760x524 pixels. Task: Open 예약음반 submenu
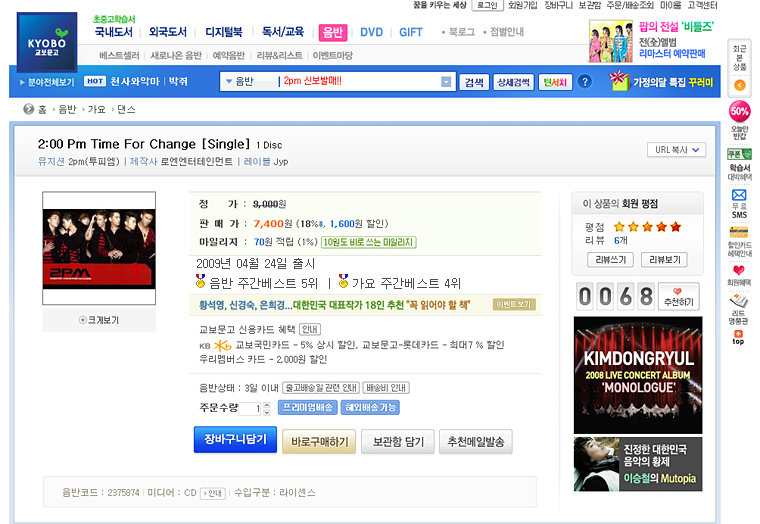[x=229, y=55]
